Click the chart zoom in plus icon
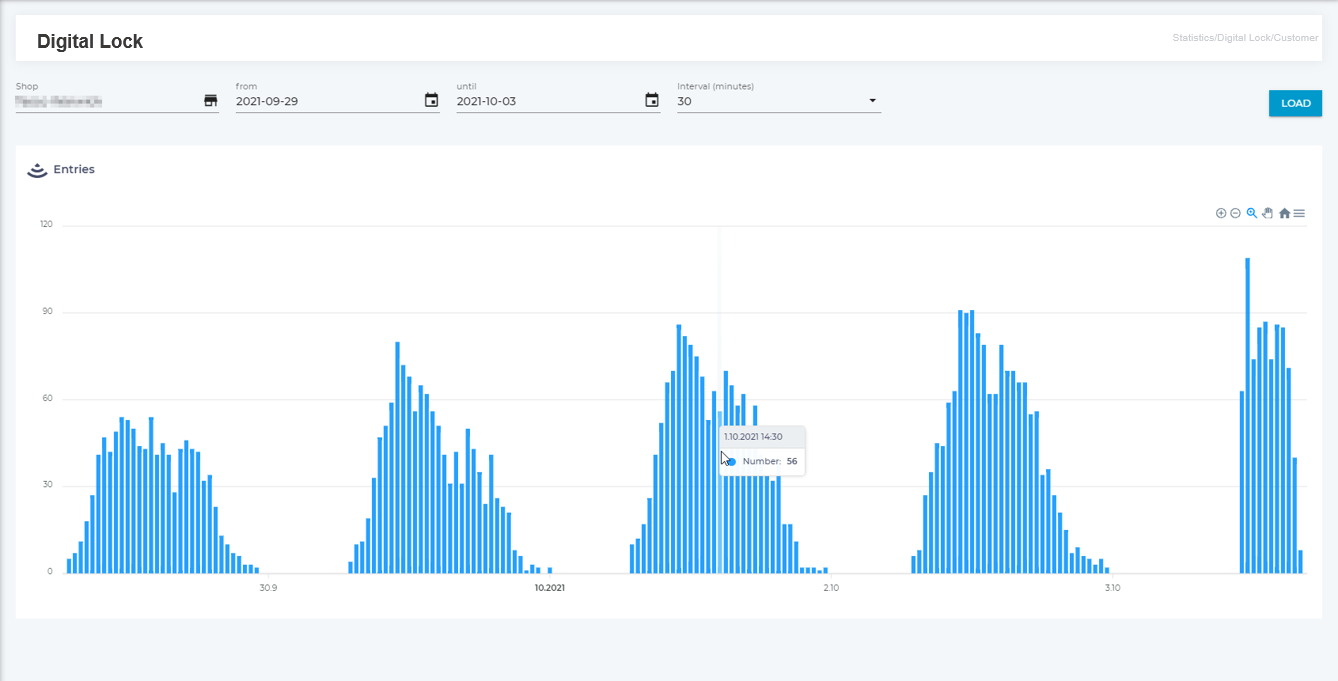Screen dimensions: 1338x681 (x=1221, y=213)
